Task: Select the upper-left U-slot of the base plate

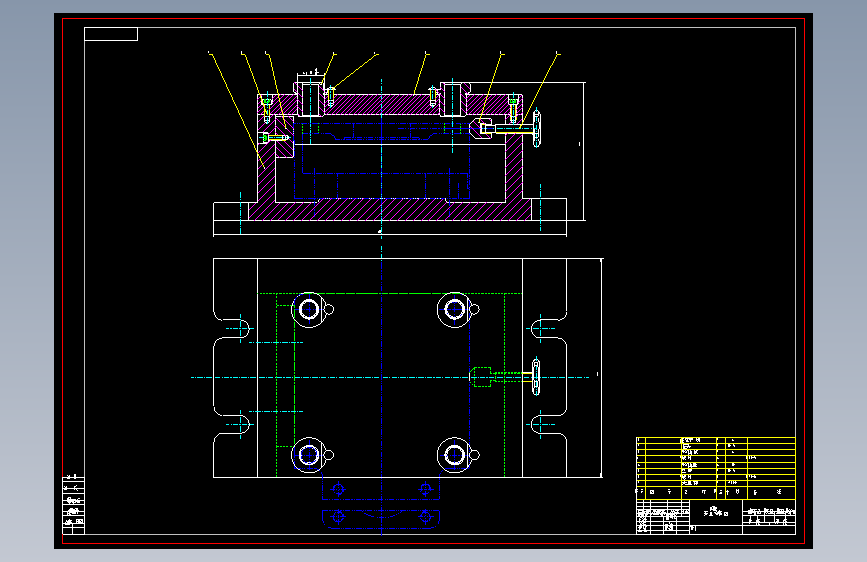Action: point(232,329)
